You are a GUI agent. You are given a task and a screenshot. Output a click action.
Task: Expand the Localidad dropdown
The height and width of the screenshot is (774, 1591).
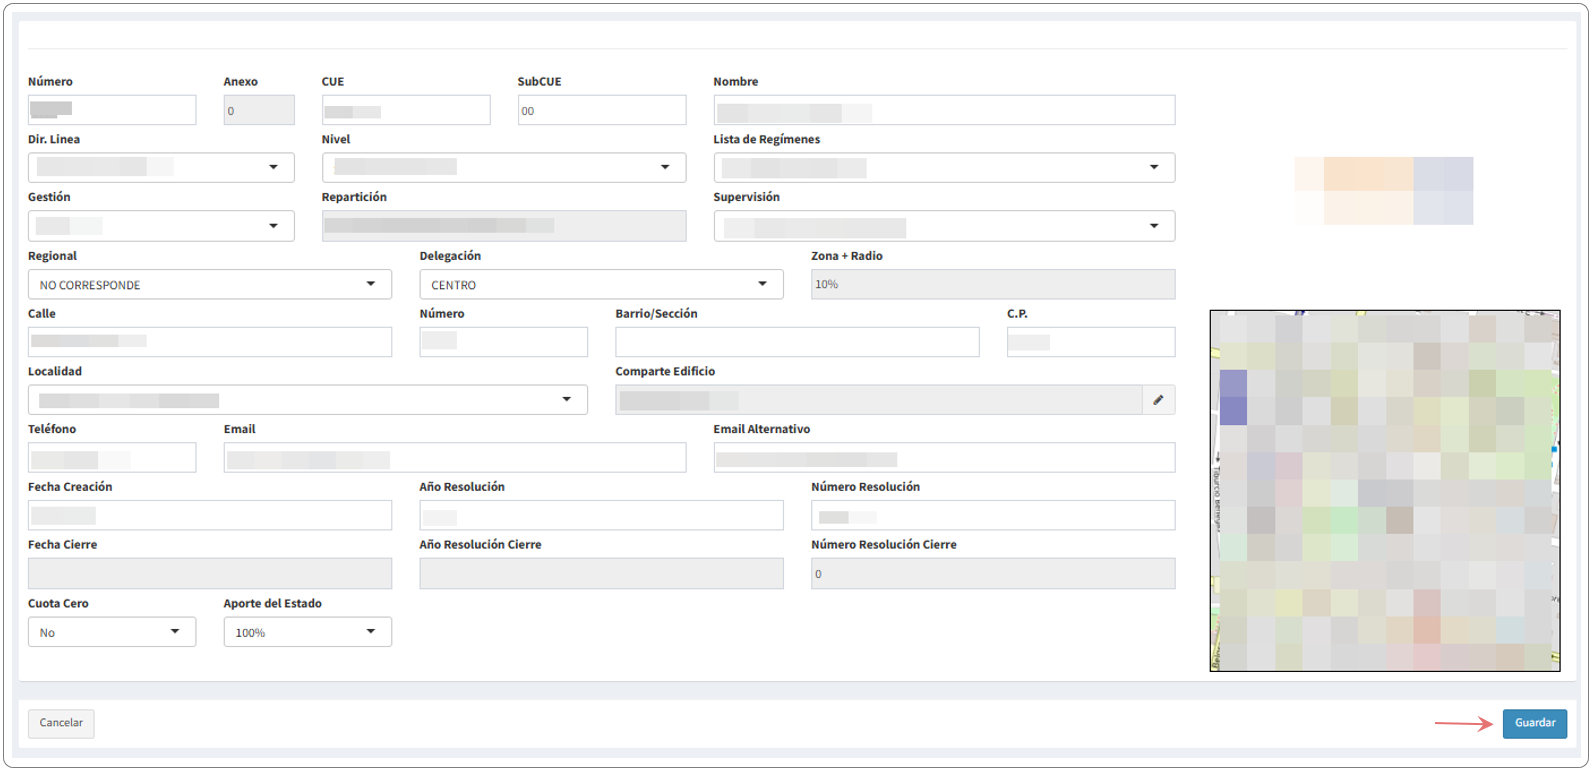[307, 400]
